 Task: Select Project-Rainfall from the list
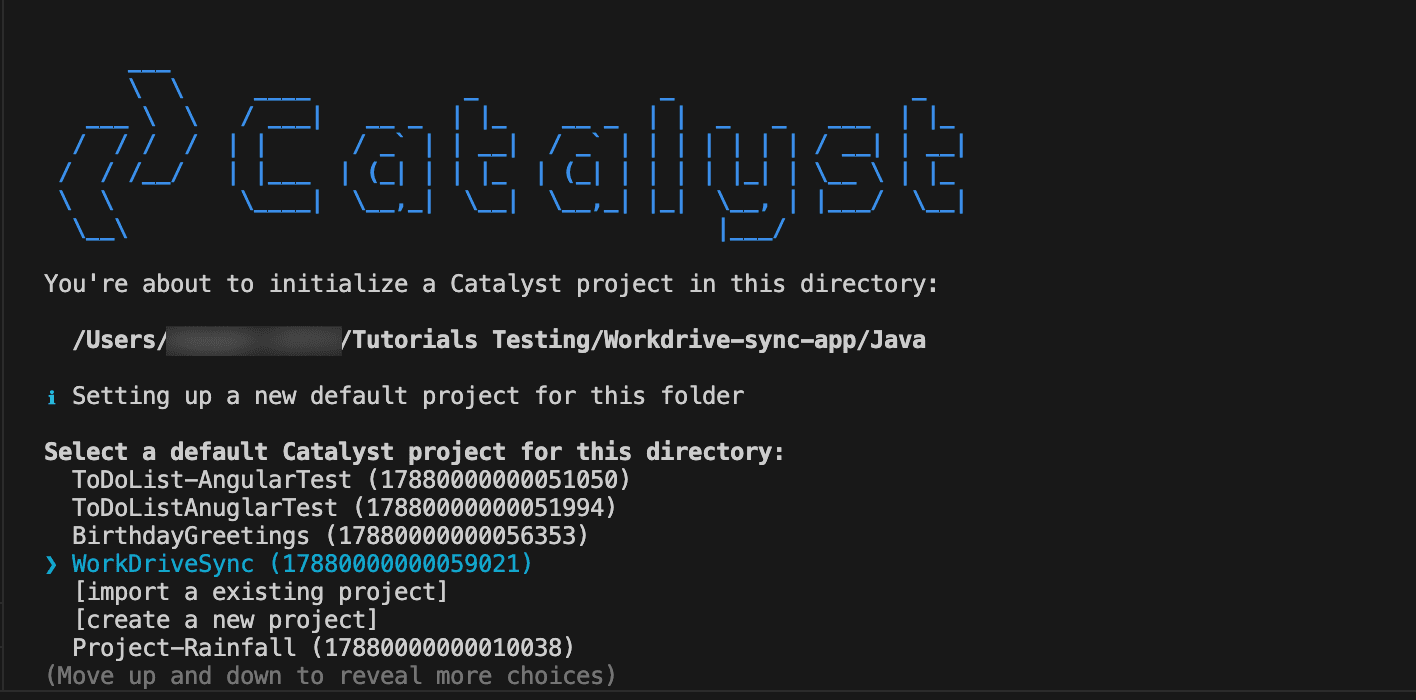coord(184,648)
